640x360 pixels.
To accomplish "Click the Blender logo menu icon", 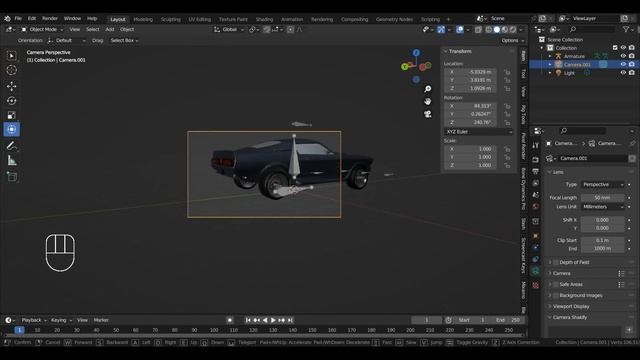I will click(7, 18).
